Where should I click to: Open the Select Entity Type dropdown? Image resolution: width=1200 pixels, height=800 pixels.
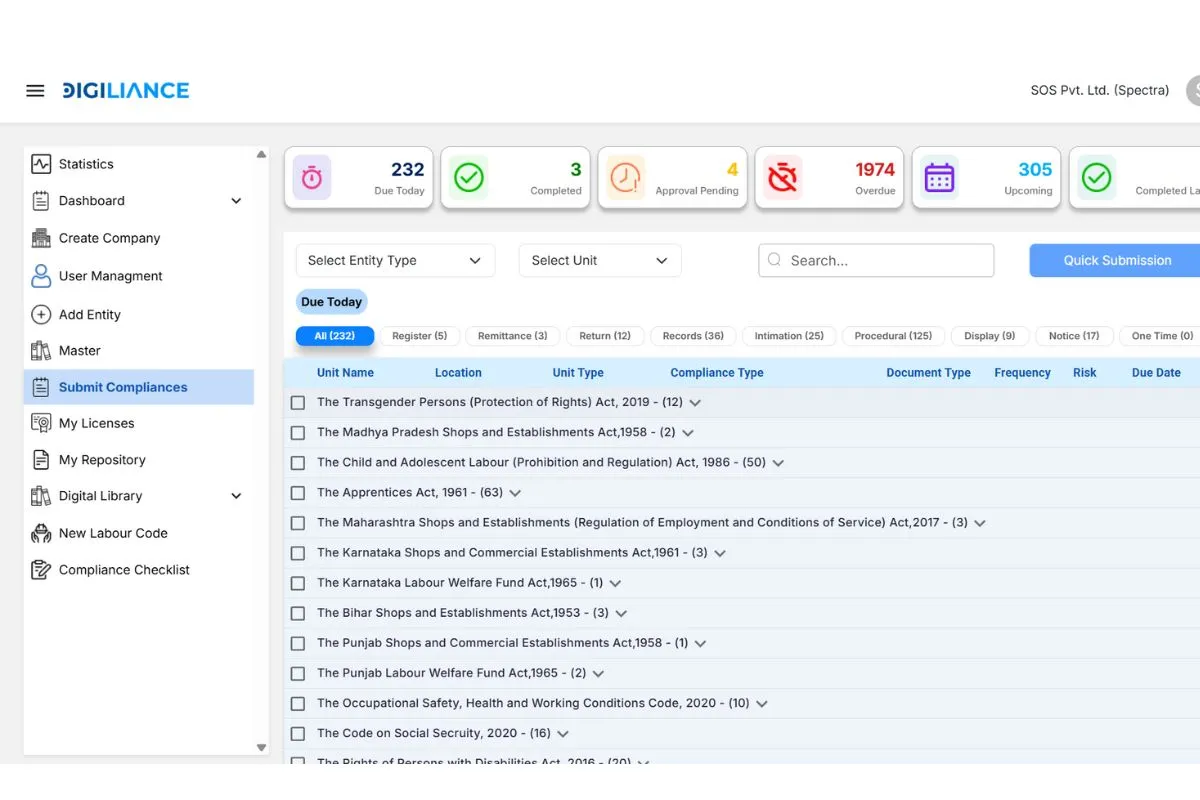pos(395,260)
